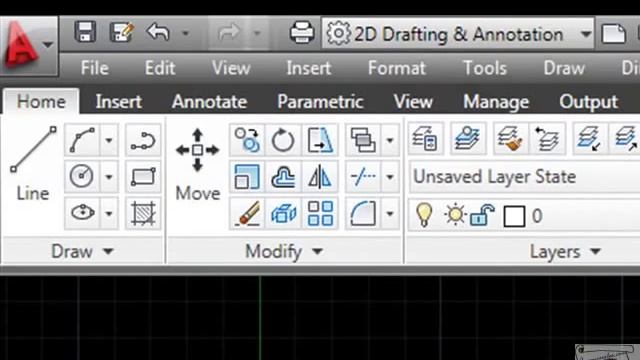The image size is (640, 360).
Task: Click layer 0 white color swatch
Action: (514, 216)
